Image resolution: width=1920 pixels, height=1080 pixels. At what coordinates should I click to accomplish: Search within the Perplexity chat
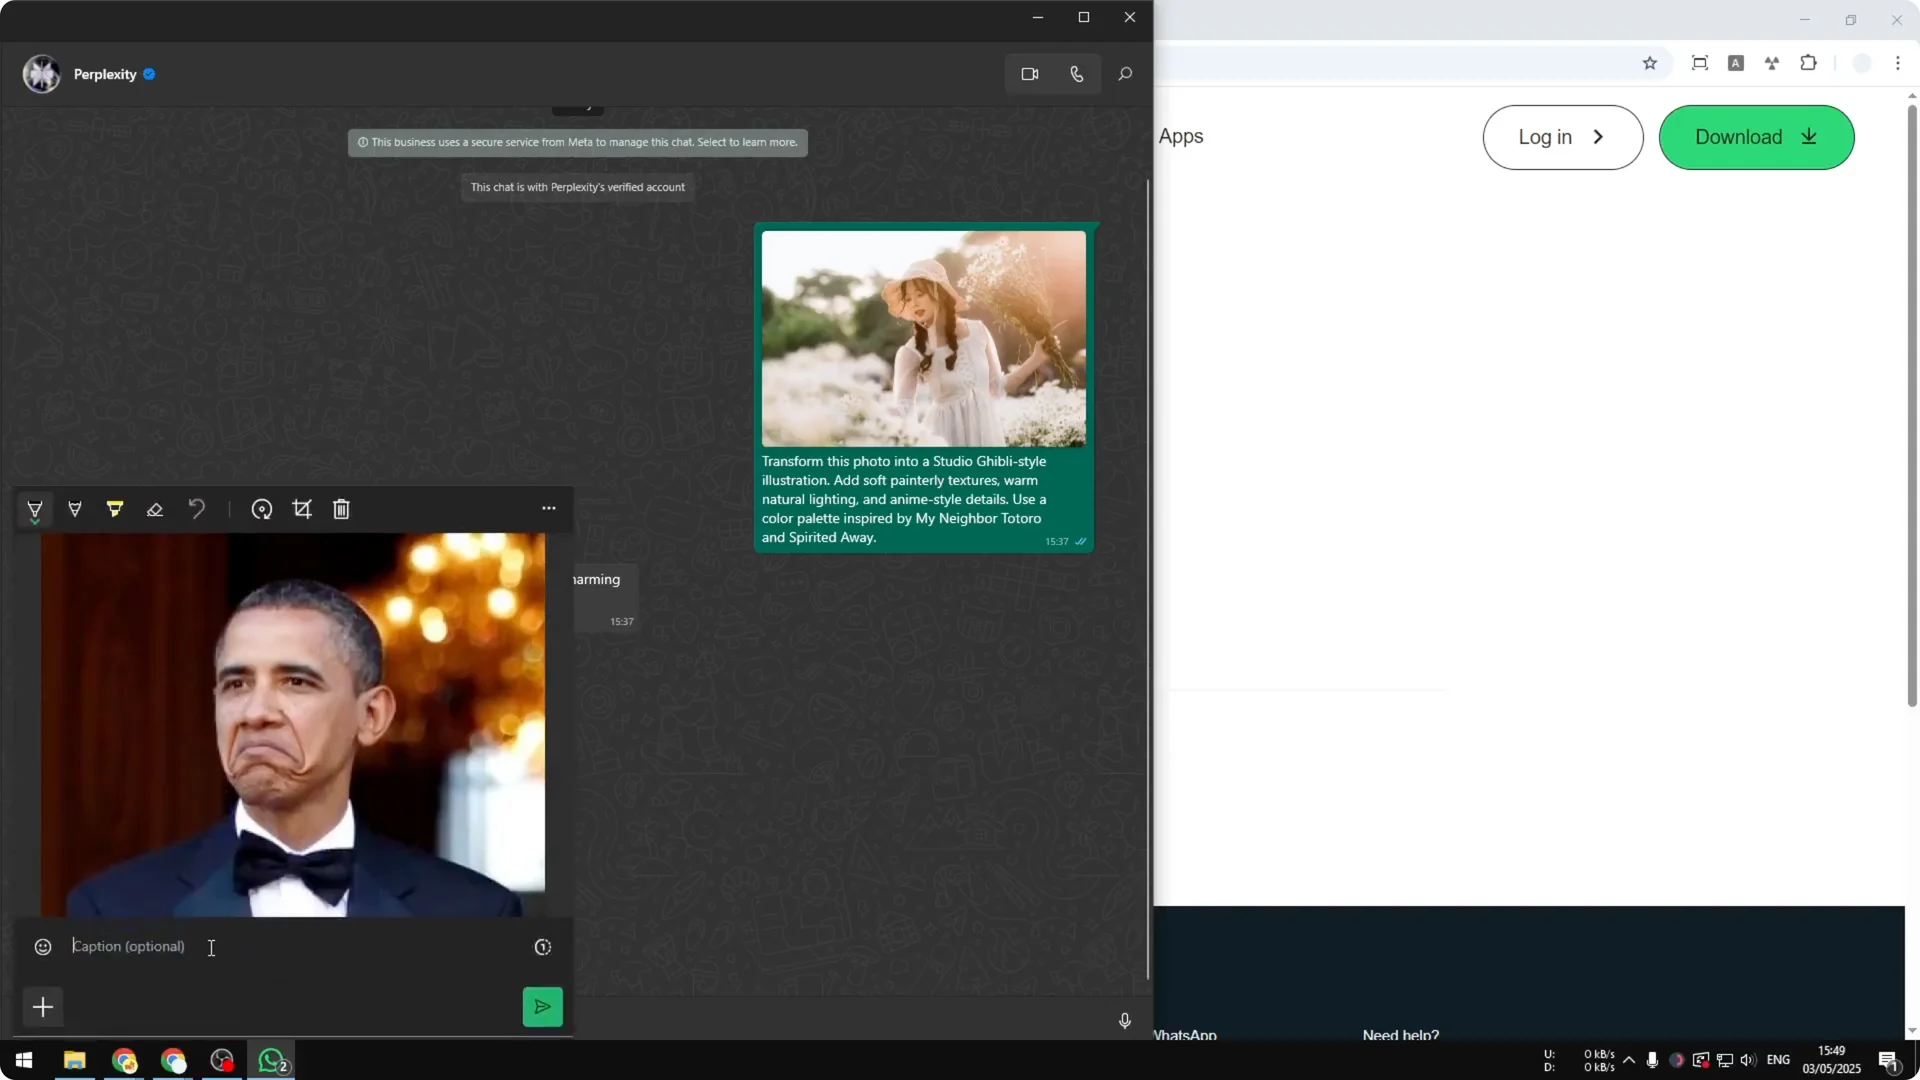[x=1125, y=73]
